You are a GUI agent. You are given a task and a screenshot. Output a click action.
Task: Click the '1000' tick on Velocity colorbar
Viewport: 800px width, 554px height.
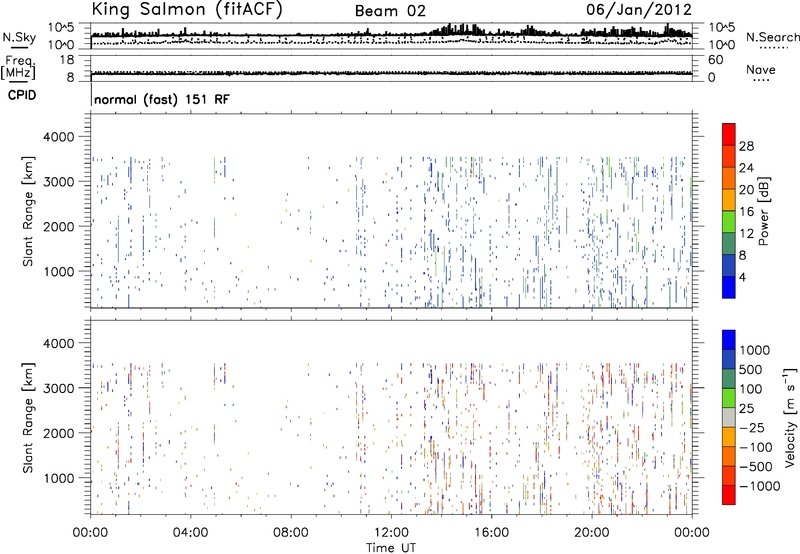[x=755, y=350]
